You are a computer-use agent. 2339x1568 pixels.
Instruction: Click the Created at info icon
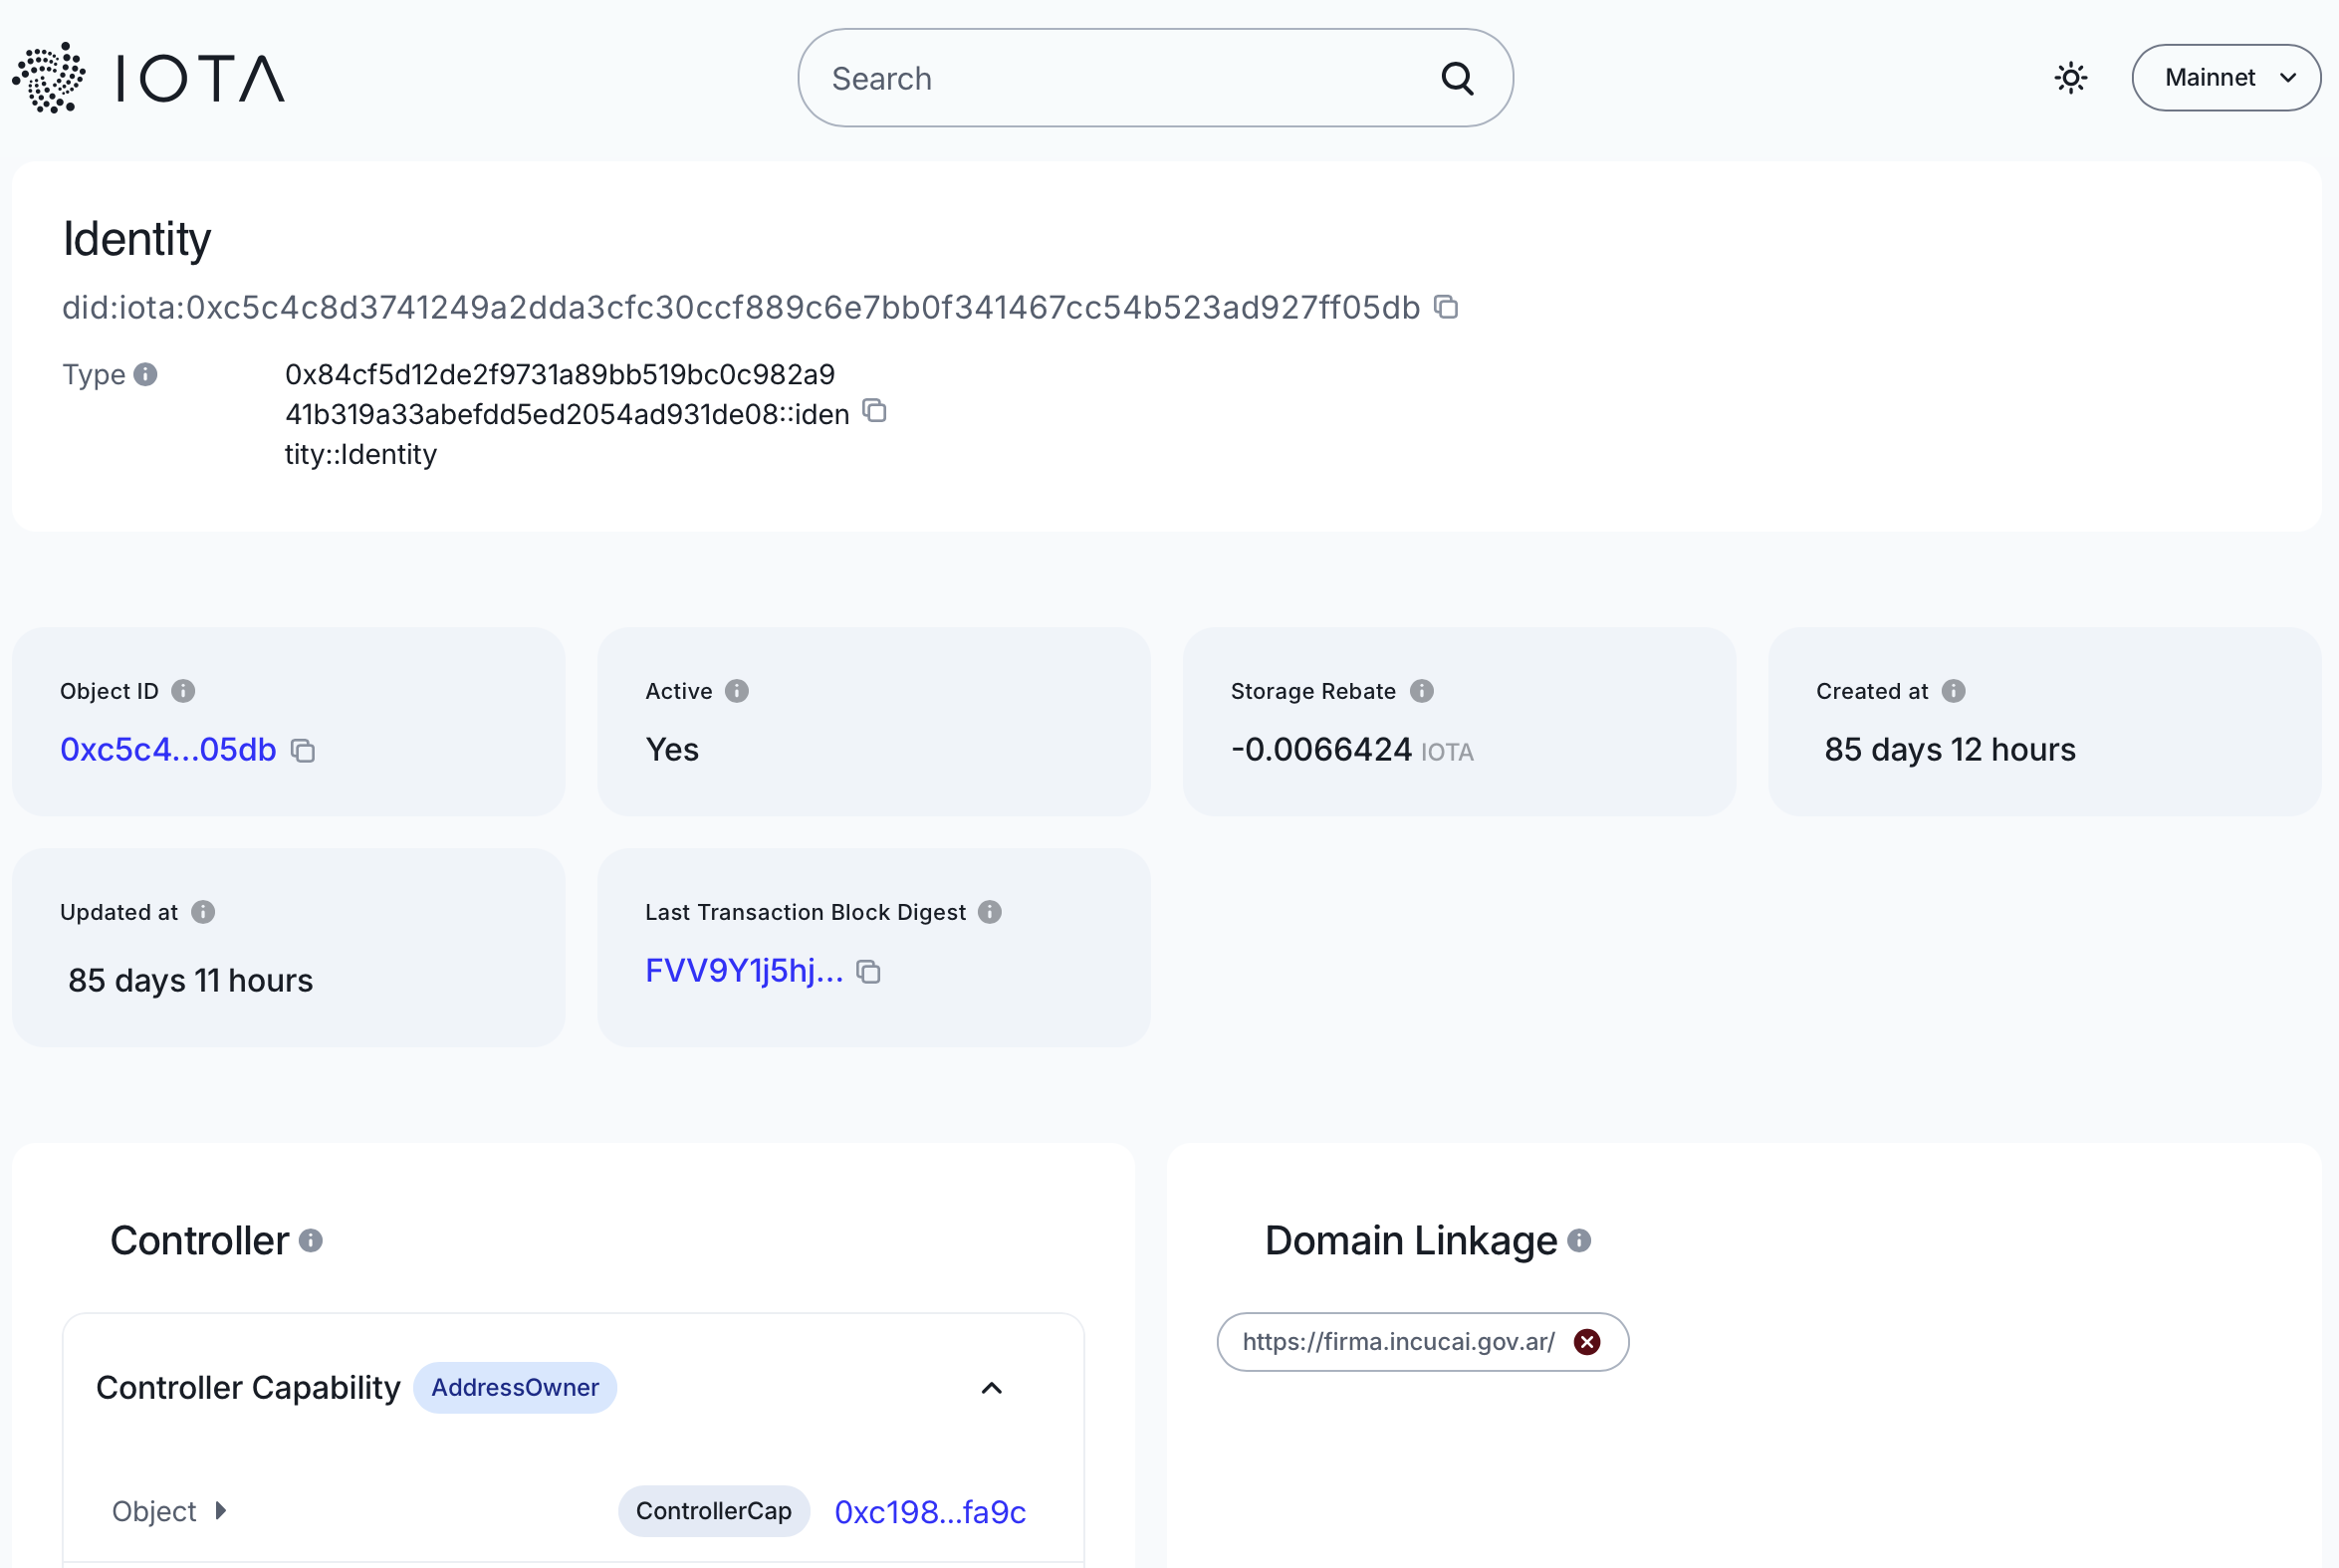click(x=1953, y=691)
